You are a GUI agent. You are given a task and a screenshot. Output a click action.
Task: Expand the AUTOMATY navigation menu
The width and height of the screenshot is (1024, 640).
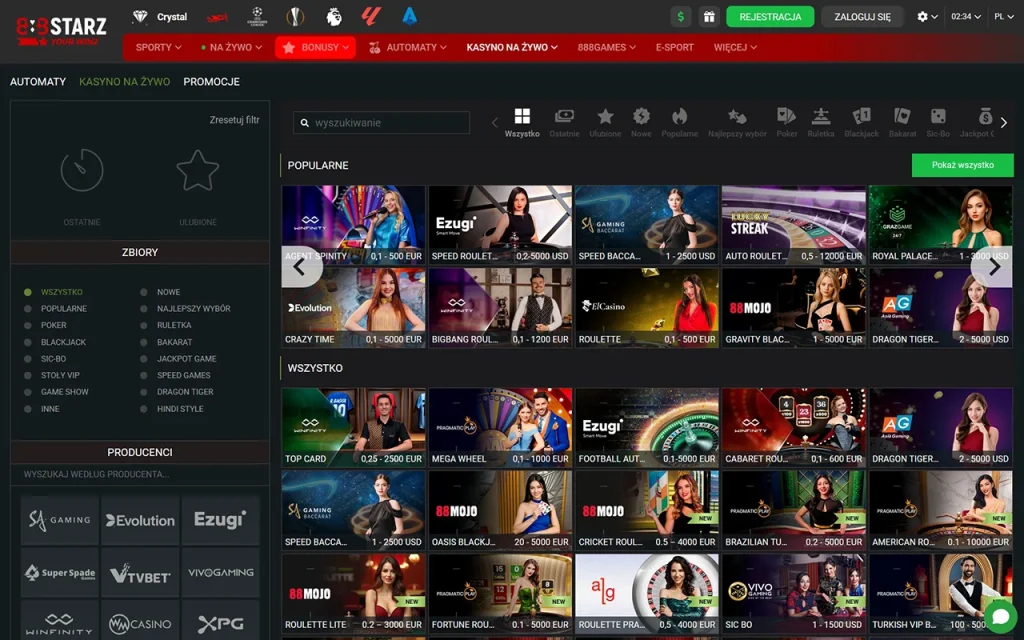(x=408, y=47)
